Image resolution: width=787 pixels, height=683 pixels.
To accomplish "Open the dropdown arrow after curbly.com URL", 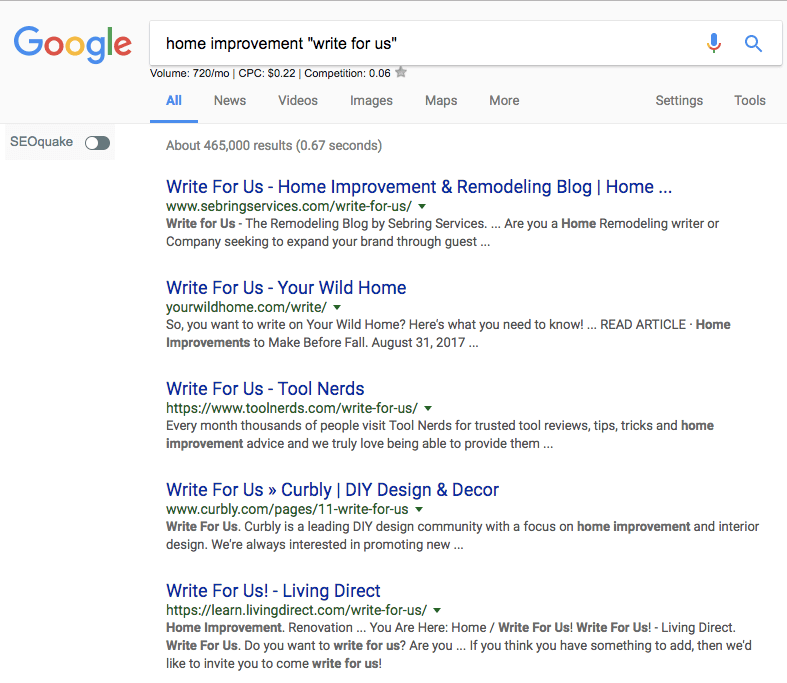I will pos(419,509).
